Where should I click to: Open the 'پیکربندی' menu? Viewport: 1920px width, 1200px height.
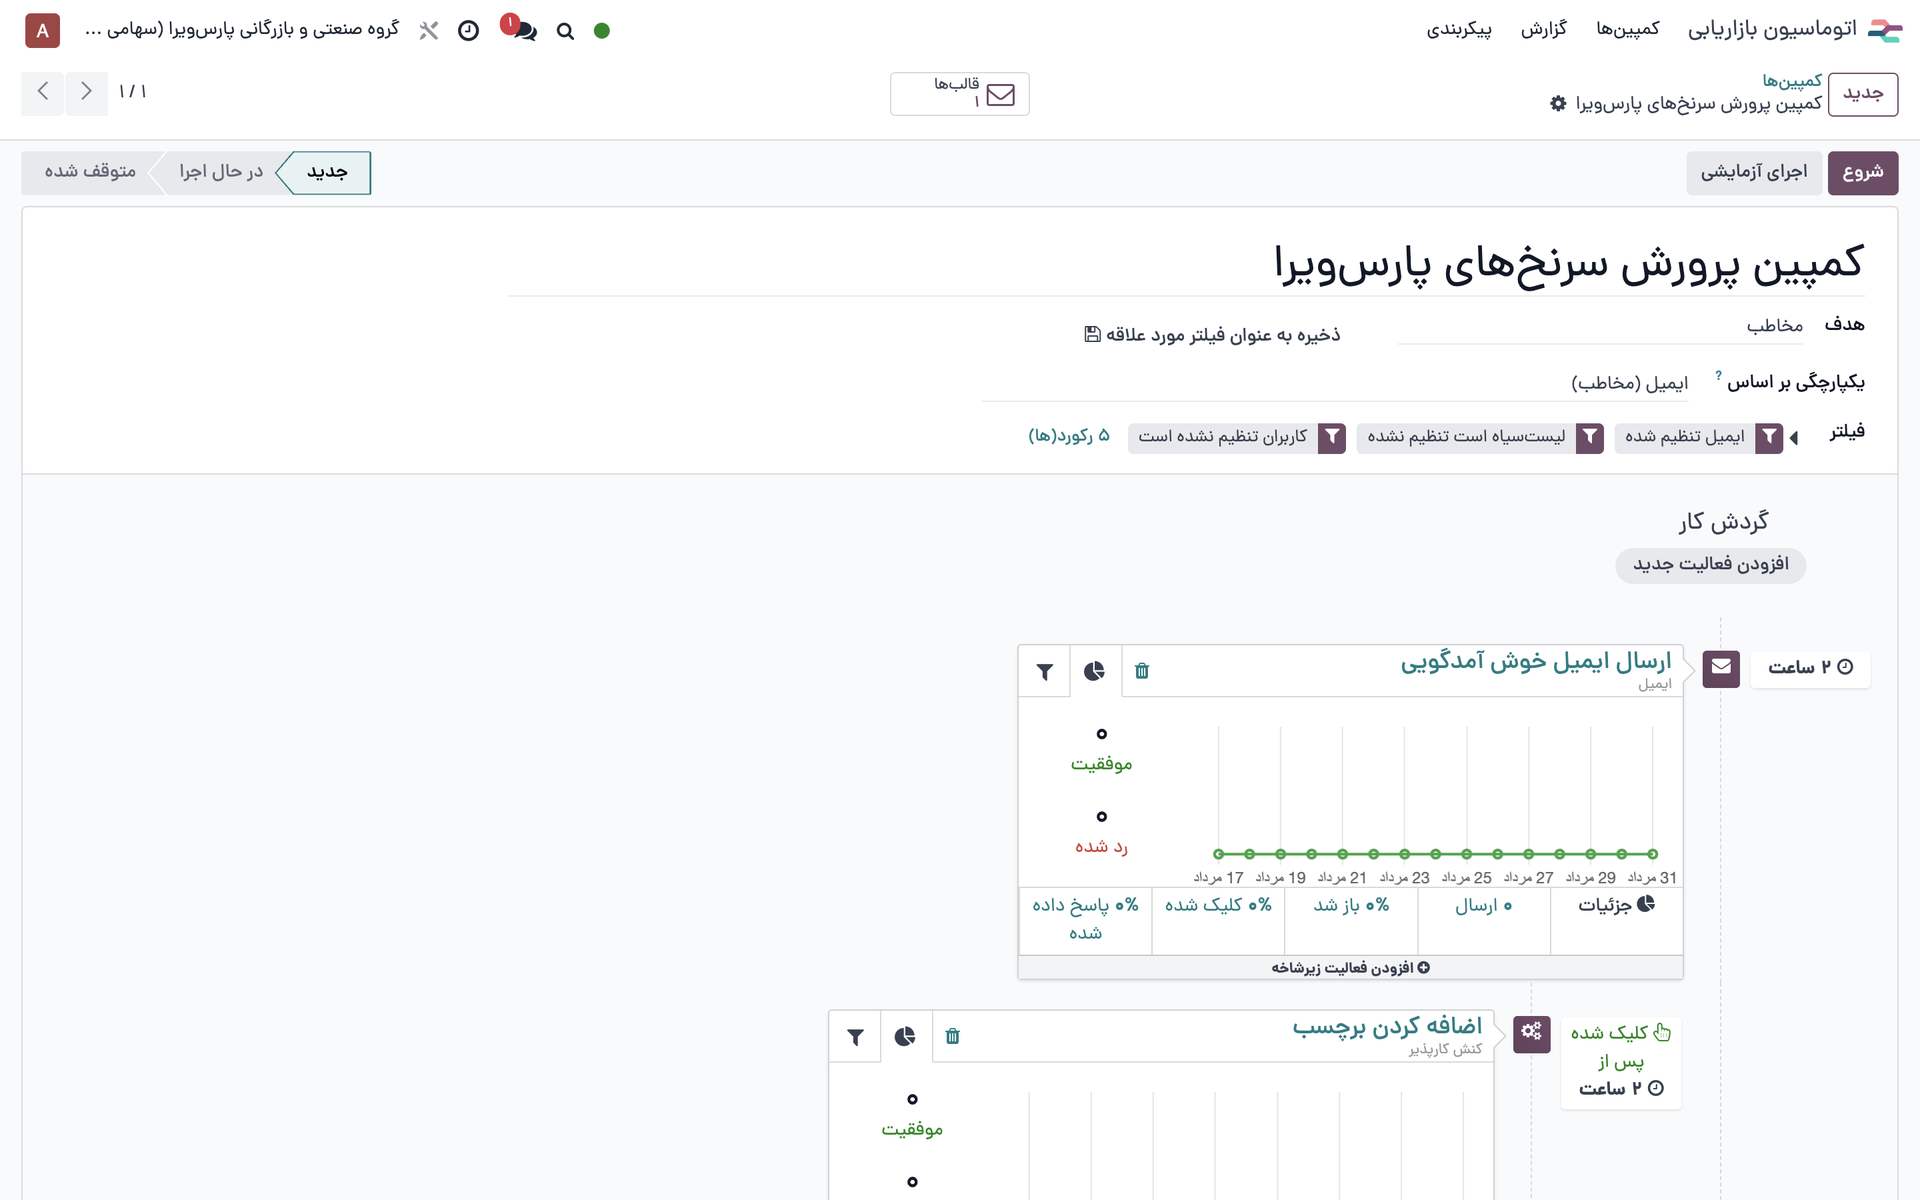pos(1459,29)
